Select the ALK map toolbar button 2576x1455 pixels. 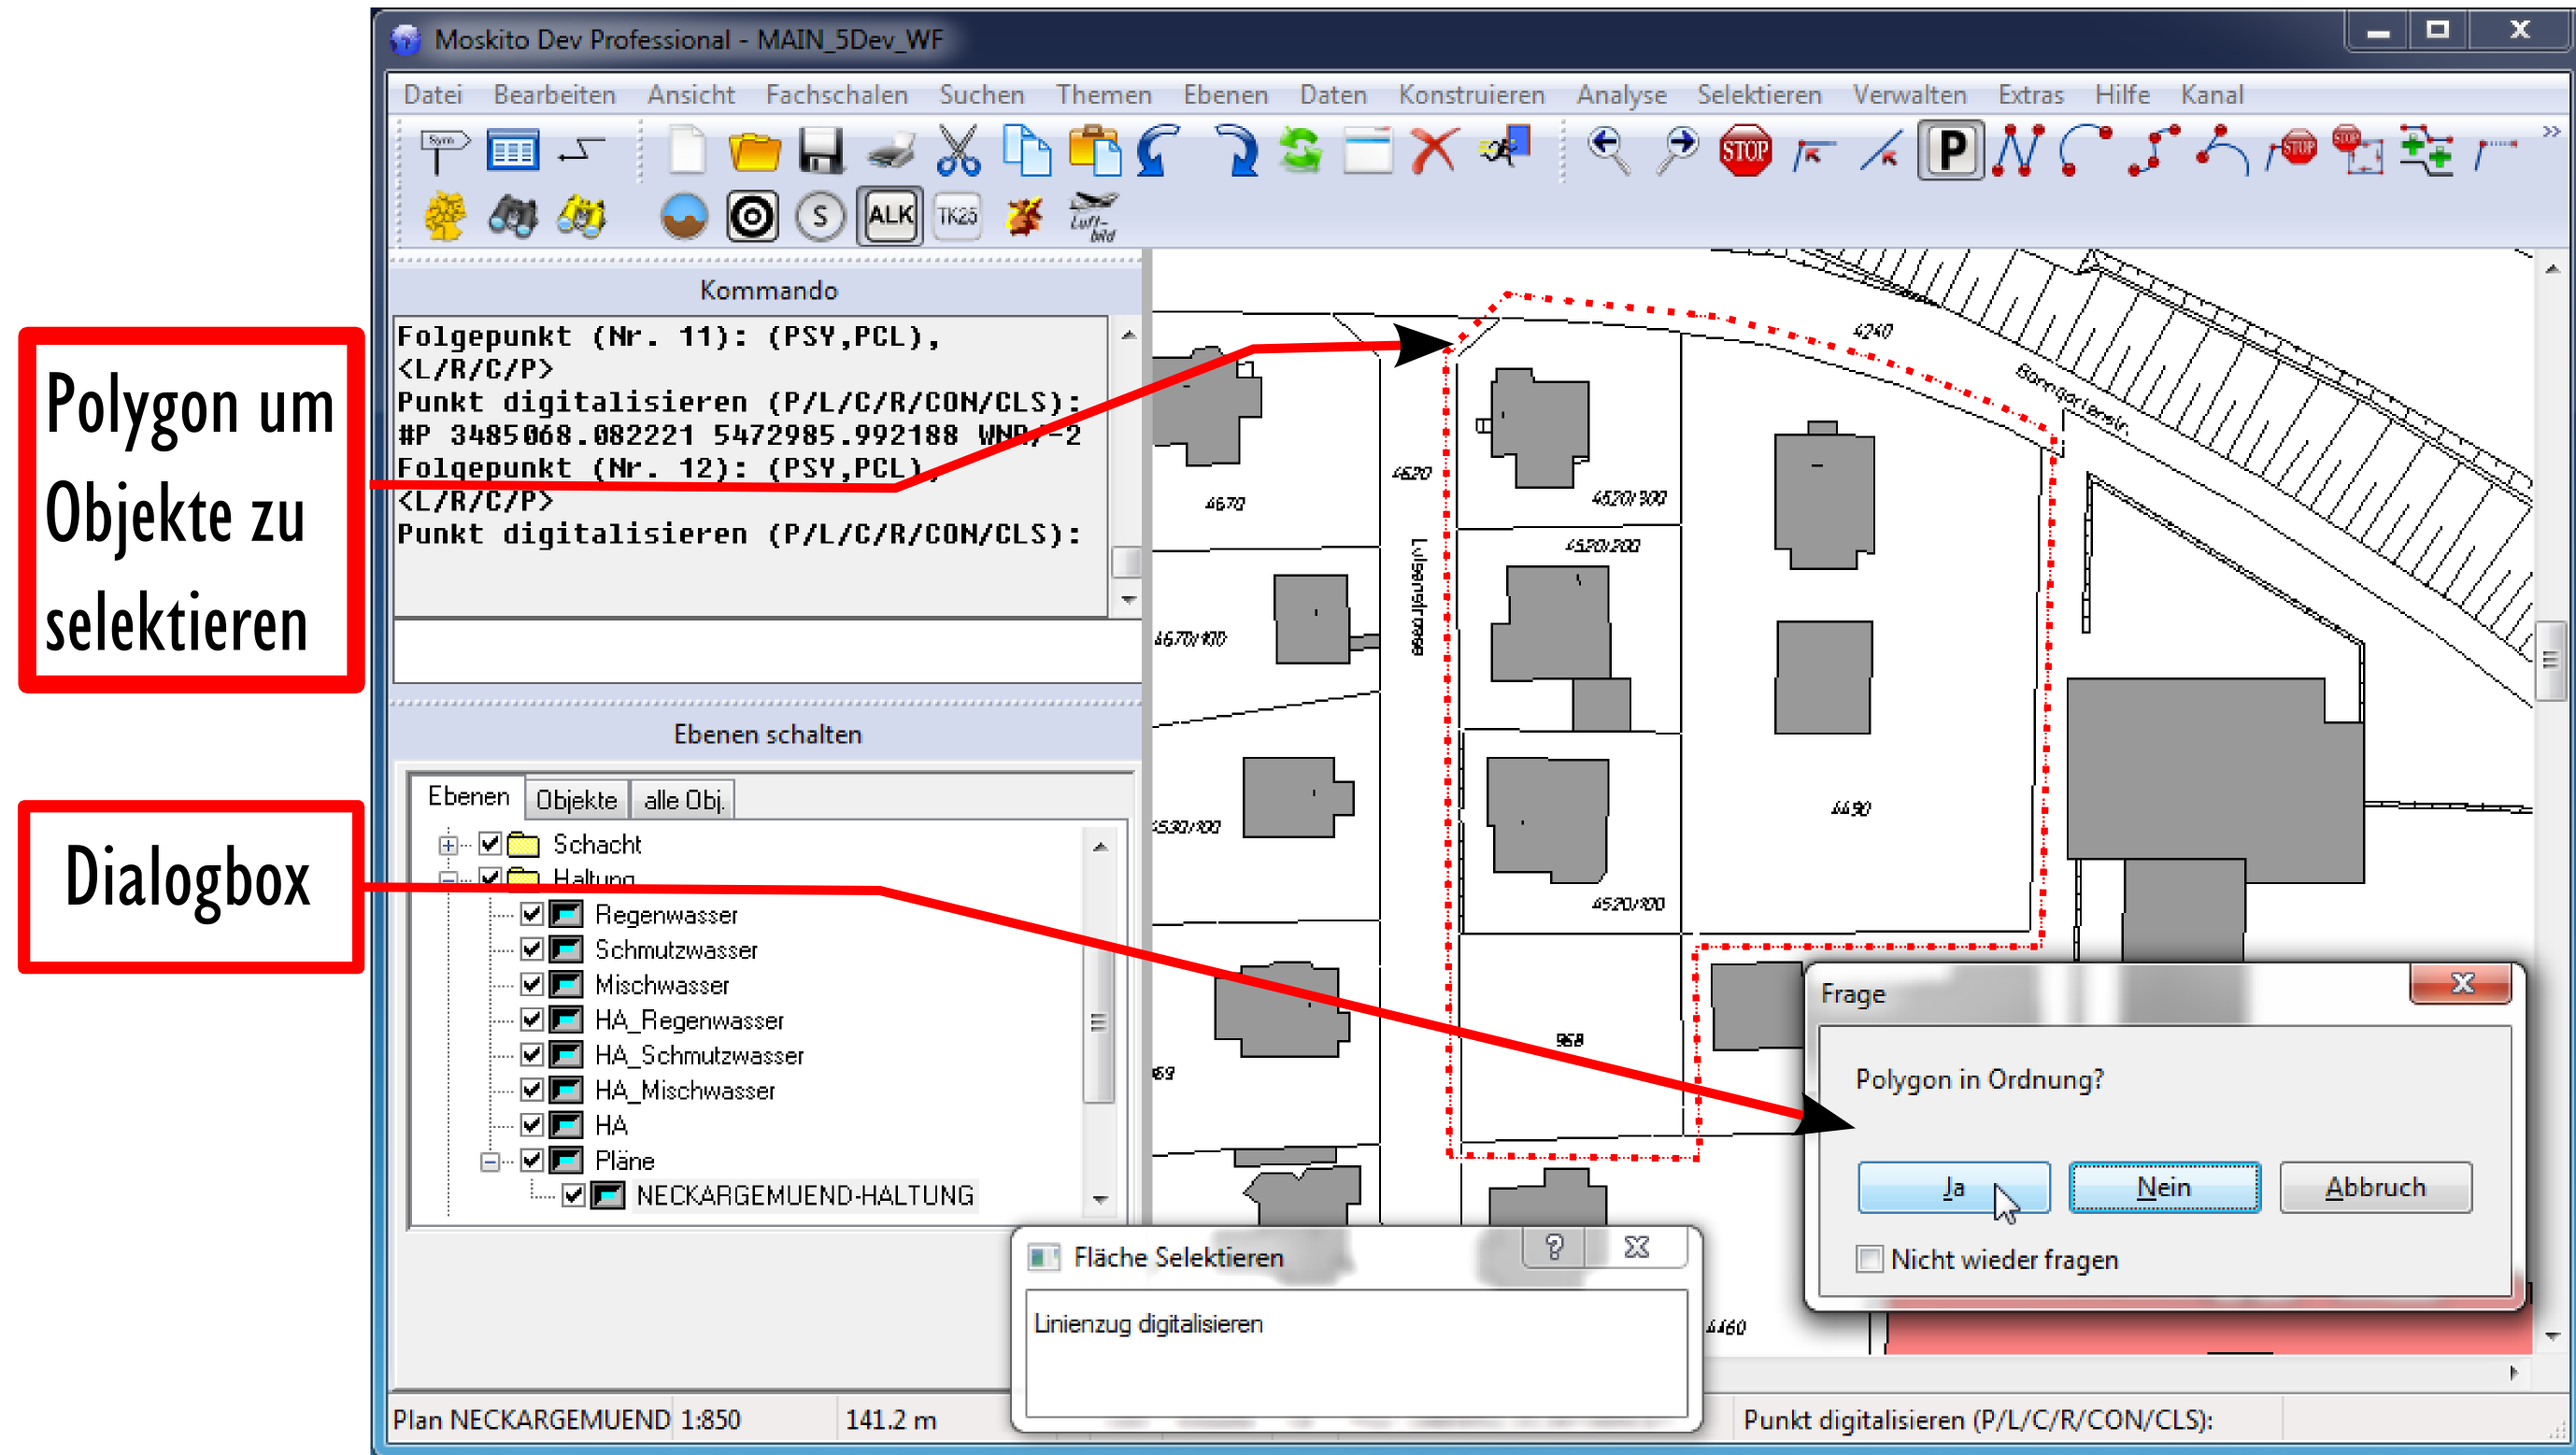click(890, 215)
